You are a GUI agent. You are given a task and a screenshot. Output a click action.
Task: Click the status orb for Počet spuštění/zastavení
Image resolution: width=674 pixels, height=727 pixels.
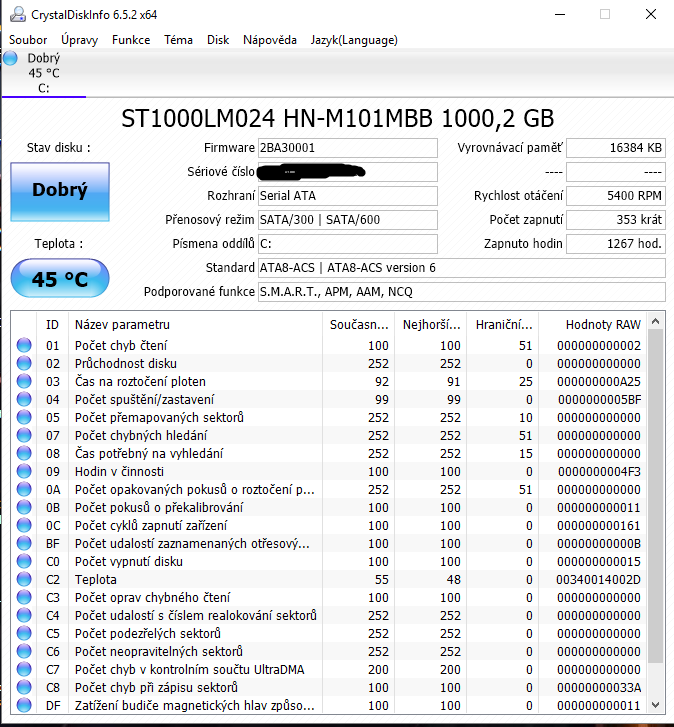[24, 399]
